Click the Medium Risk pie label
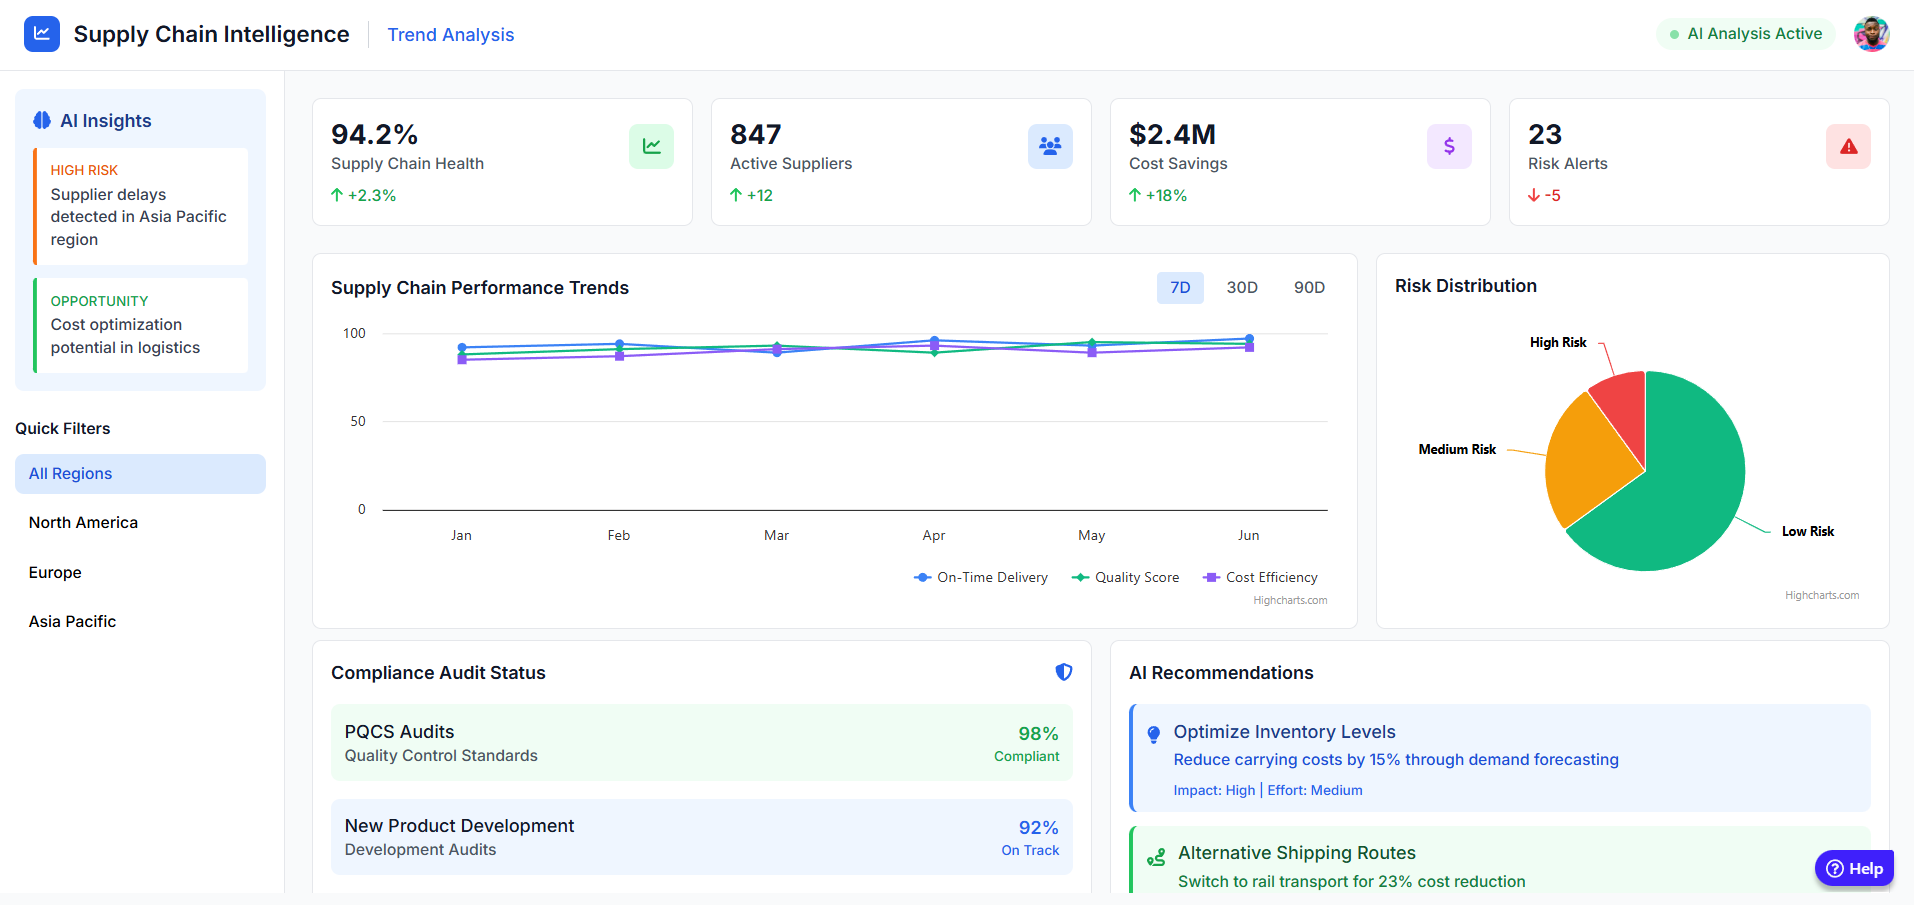Viewport: 1914px width, 905px height. point(1457,449)
